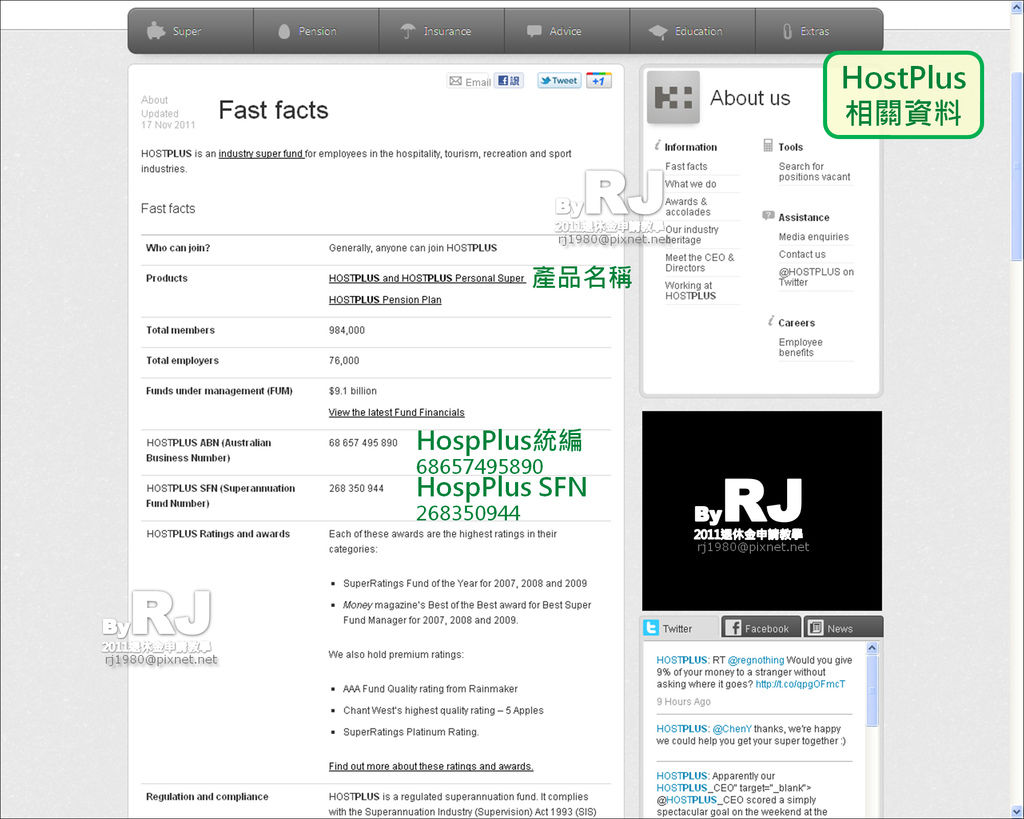Switch to the Facebook feed tab
The height and width of the screenshot is (819, 1024).
click(x=761, y=628)
